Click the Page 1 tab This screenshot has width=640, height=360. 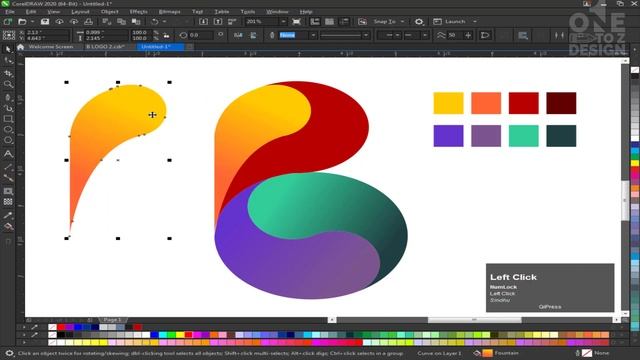pyautogui.click(x=112, y=320)
